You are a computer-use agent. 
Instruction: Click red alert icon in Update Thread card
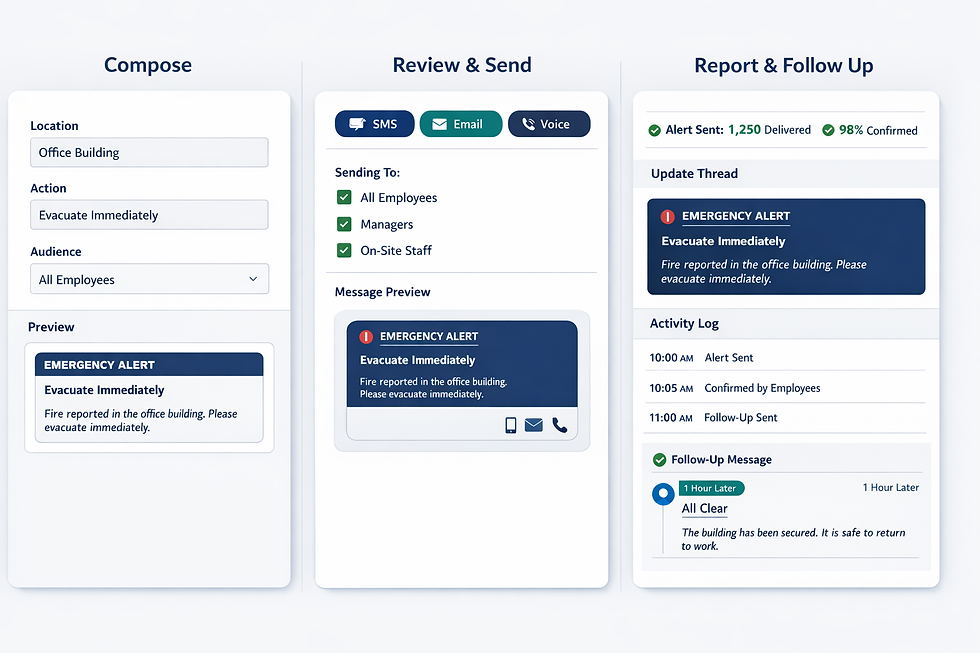(668, 217)
